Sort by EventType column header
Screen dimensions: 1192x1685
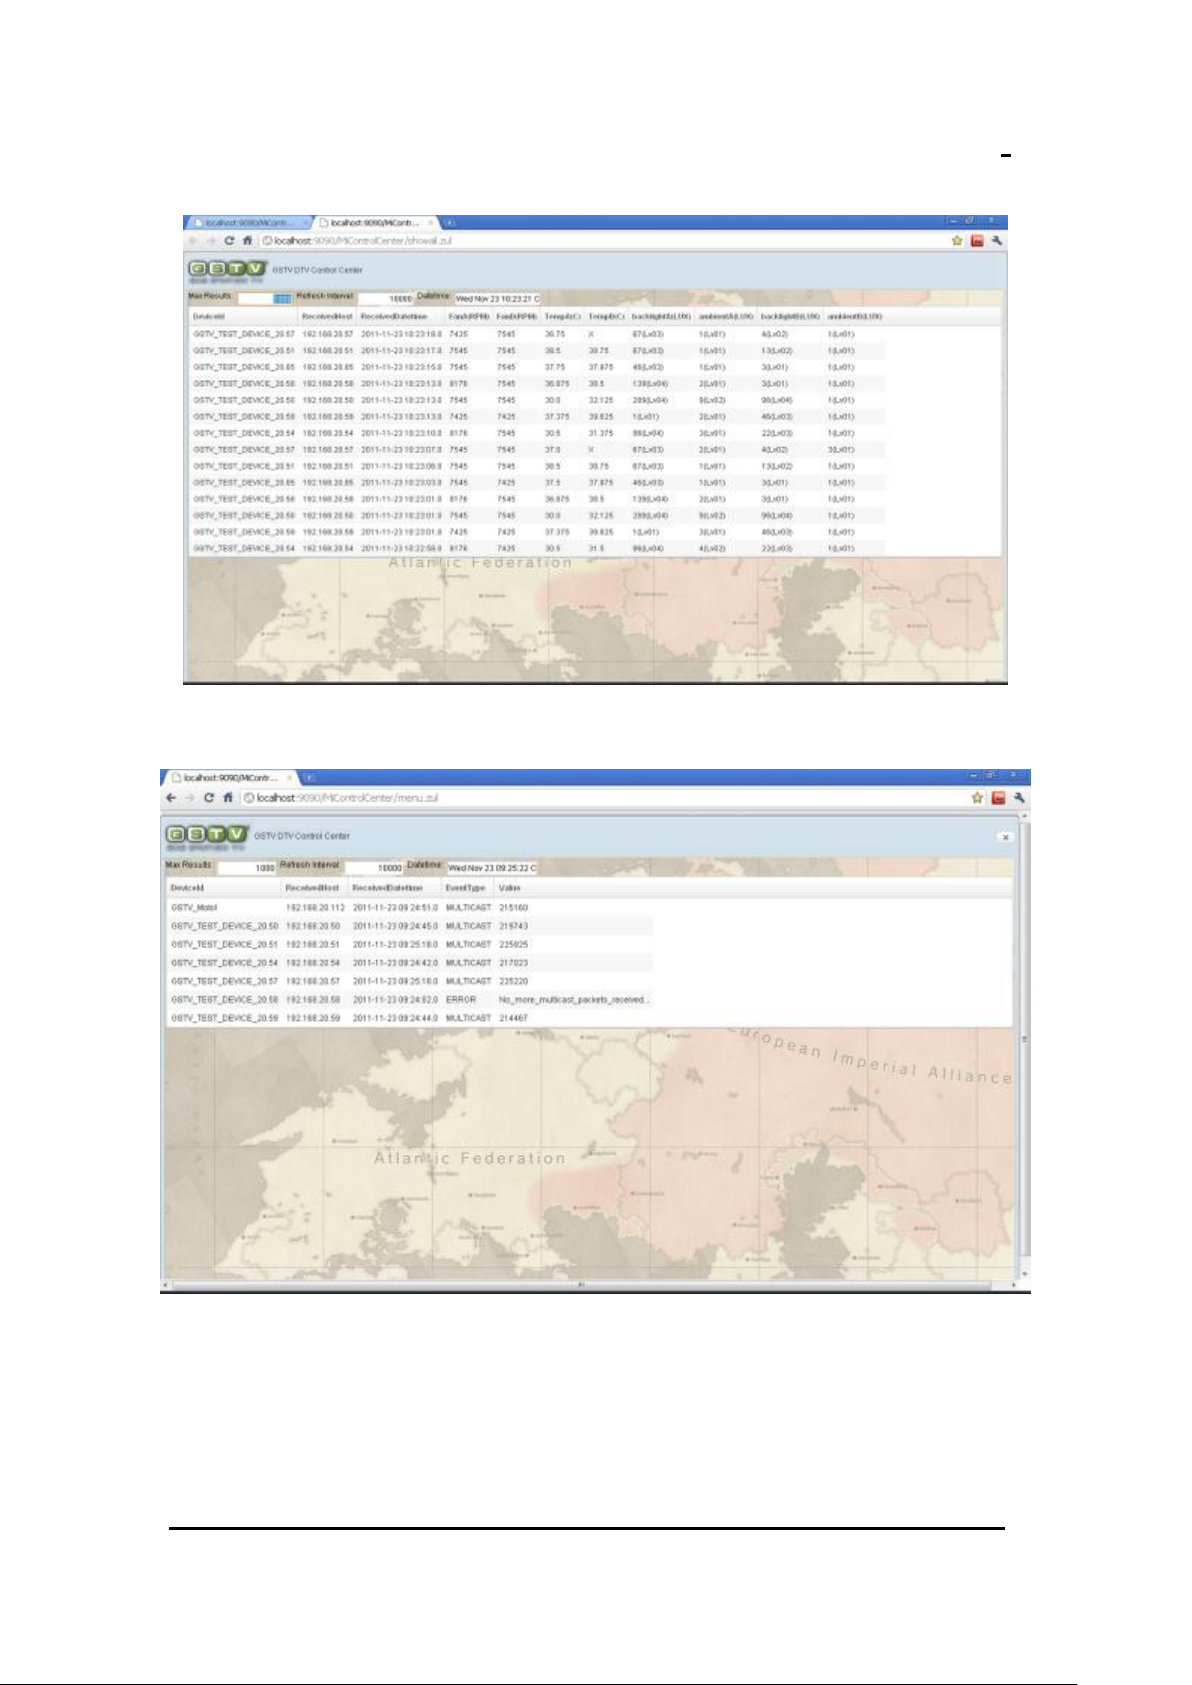466,887
